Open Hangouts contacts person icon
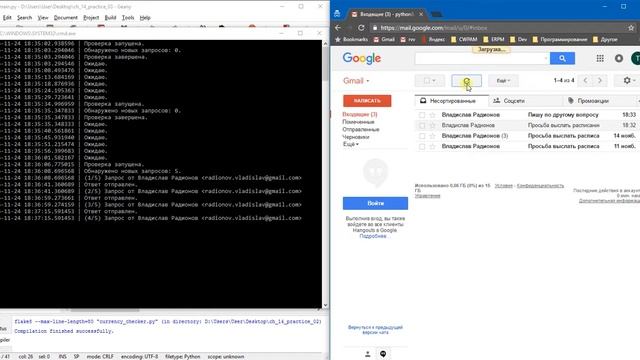 tap(367, 354)
